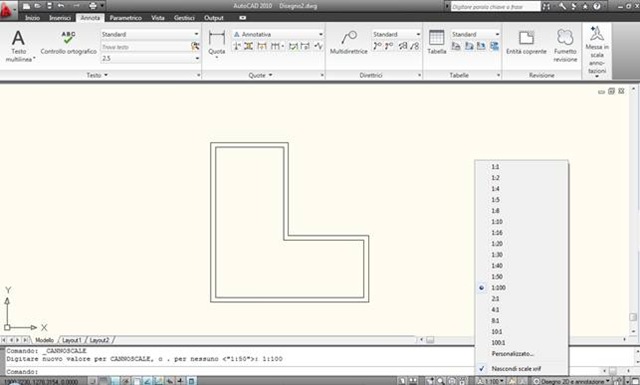Click the Quota dimension tool
The width and height of the screenshot is (640, 385).
217,43
